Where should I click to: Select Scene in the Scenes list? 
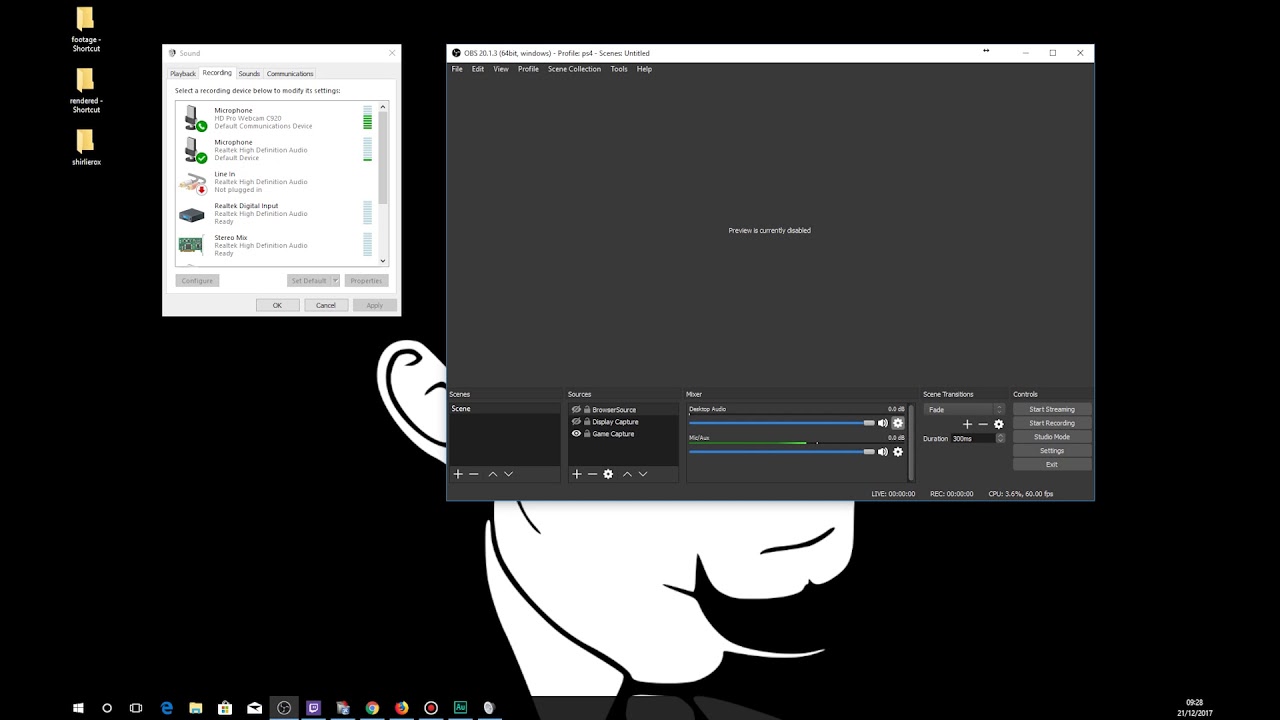(x=504, y=409)
